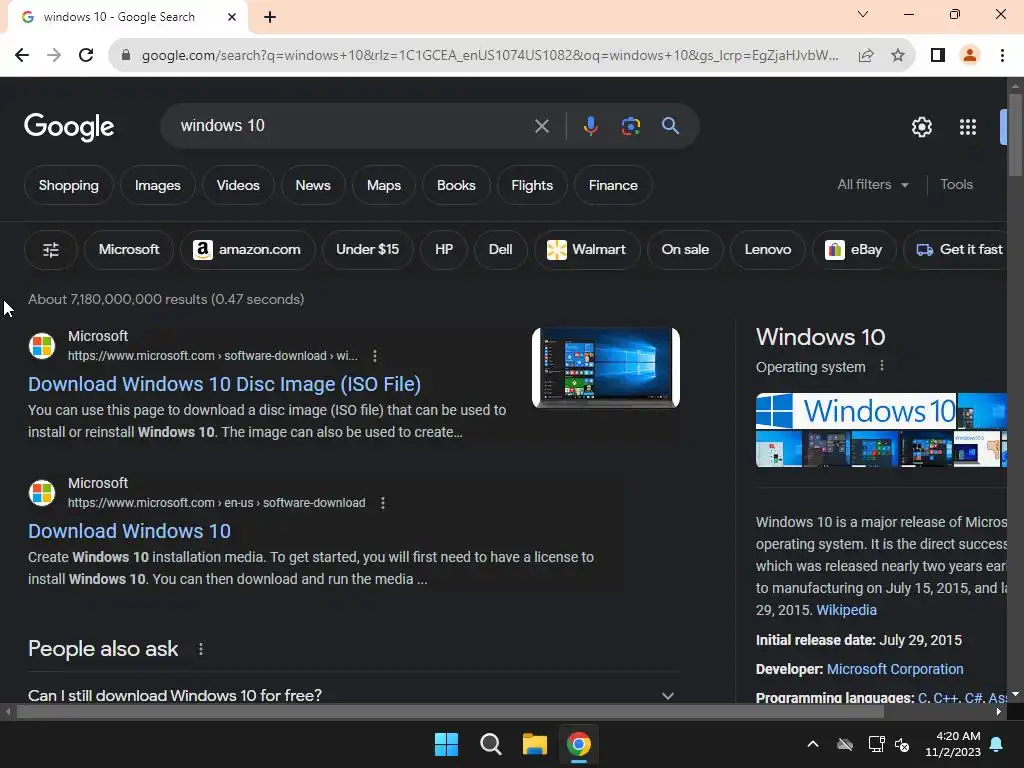Open the Google apps grid

point(968,127)
